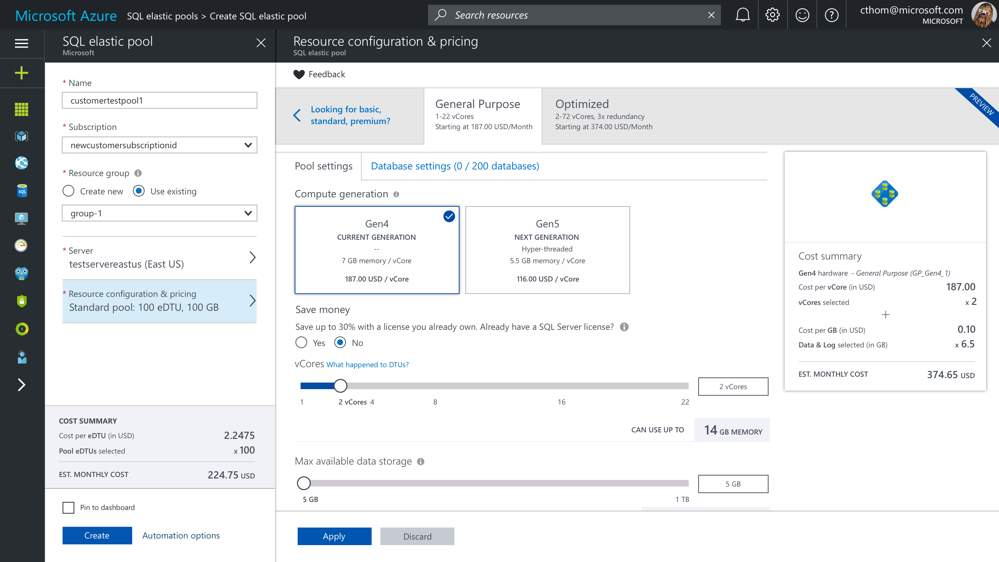Open the gauge monitor icon in the sidebar
This screenshot has width=999, height=562.
click(21, 245)
